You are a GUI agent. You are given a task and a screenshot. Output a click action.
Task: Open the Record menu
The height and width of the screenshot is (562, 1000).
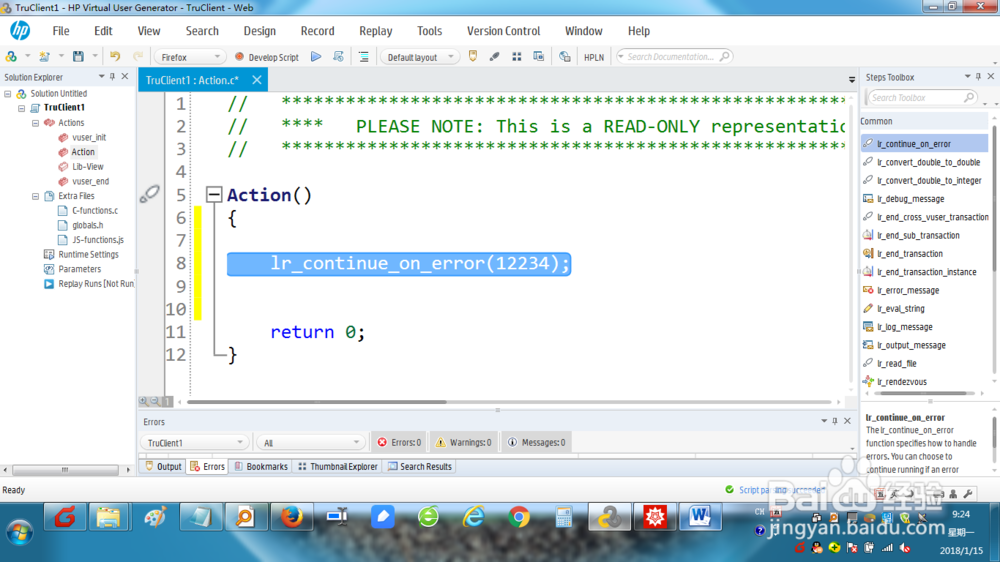318,31
